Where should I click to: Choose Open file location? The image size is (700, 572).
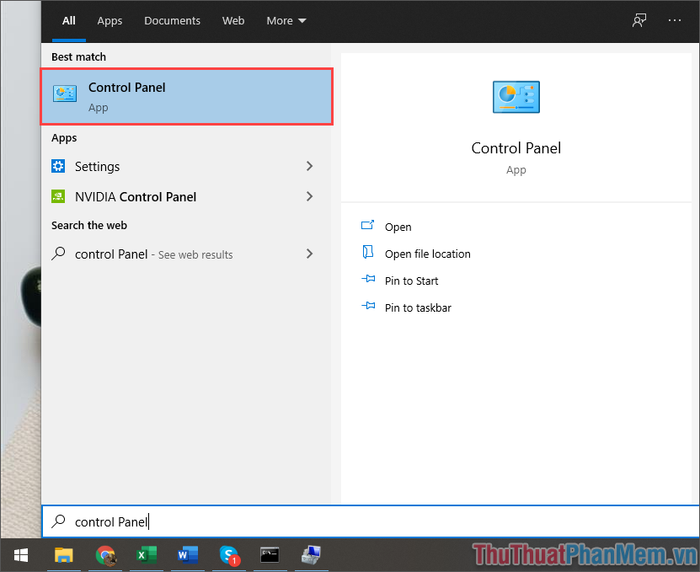click(428, 254)
